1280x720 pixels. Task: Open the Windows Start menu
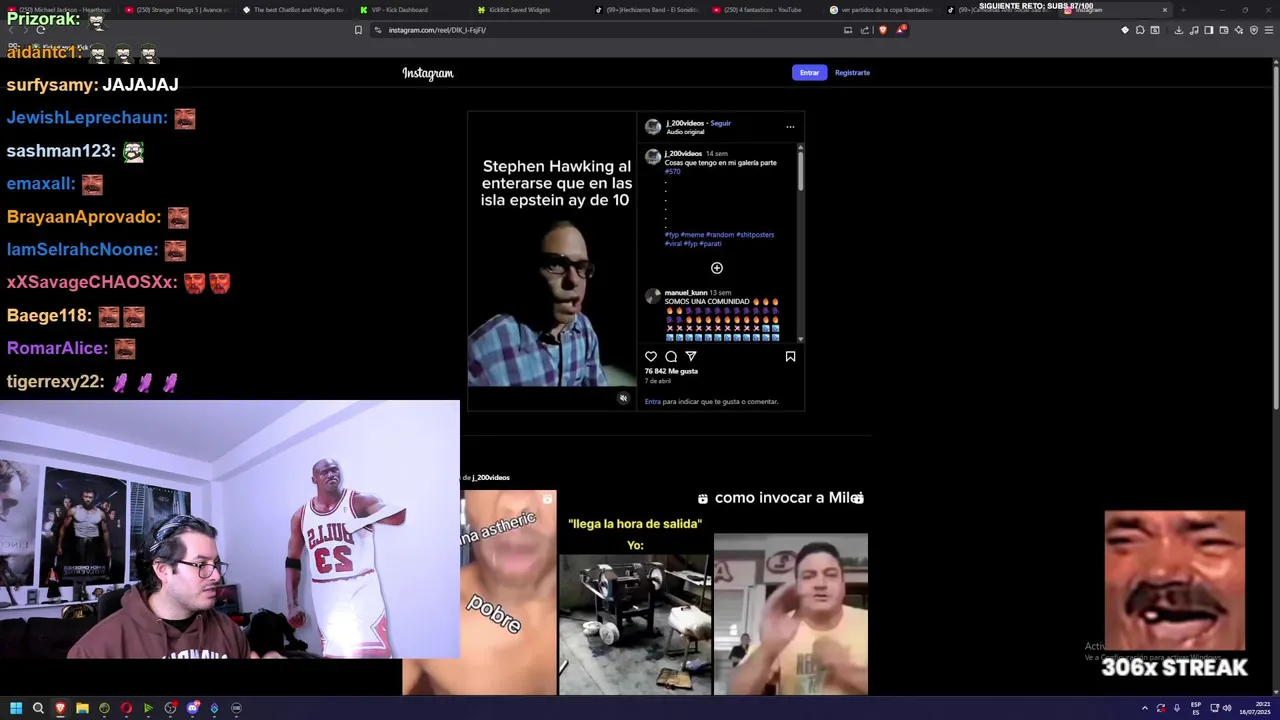tap(16, 708)
